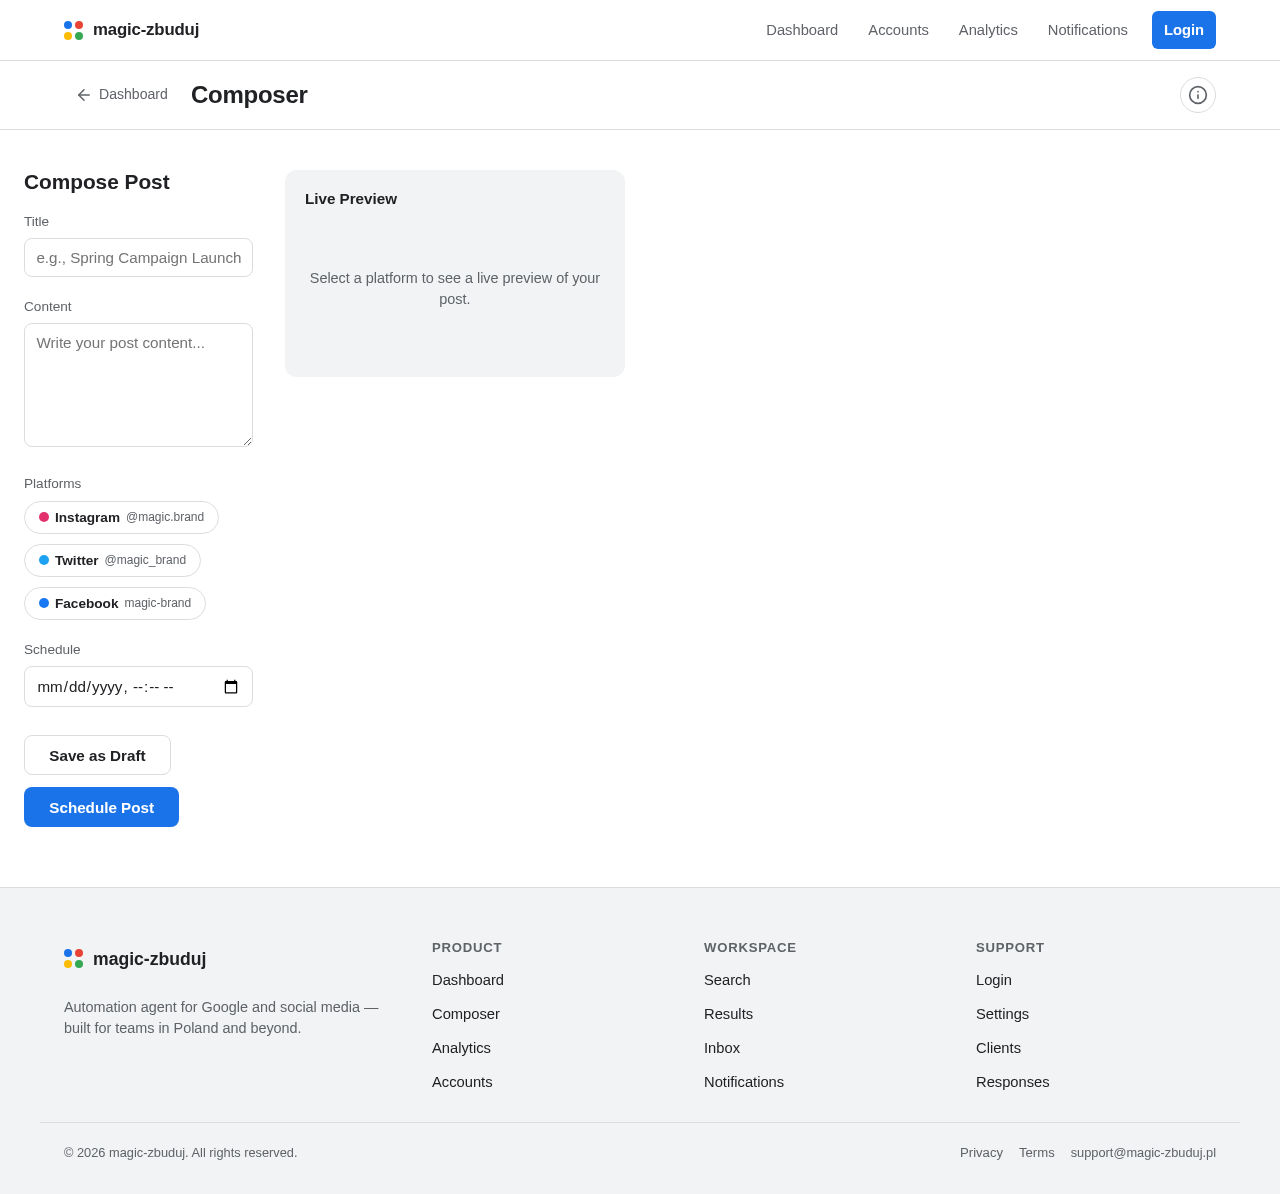Click the copyright 2026 text
The image size is (1280, 1194).
pos(181,1152)
